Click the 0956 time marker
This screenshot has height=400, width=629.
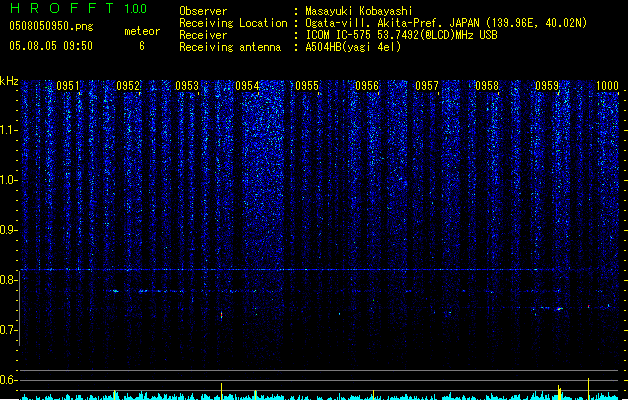367,86
